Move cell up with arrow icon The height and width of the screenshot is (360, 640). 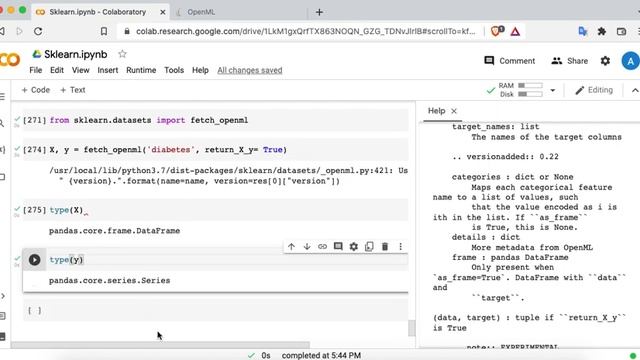[291, 247]
